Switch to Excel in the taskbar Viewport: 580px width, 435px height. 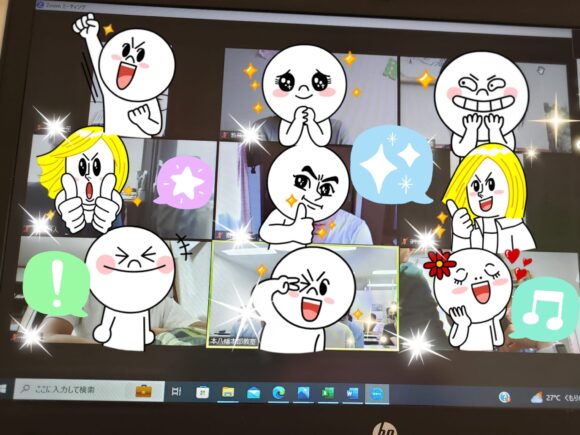pyautogui.click(x=328, y=393)
